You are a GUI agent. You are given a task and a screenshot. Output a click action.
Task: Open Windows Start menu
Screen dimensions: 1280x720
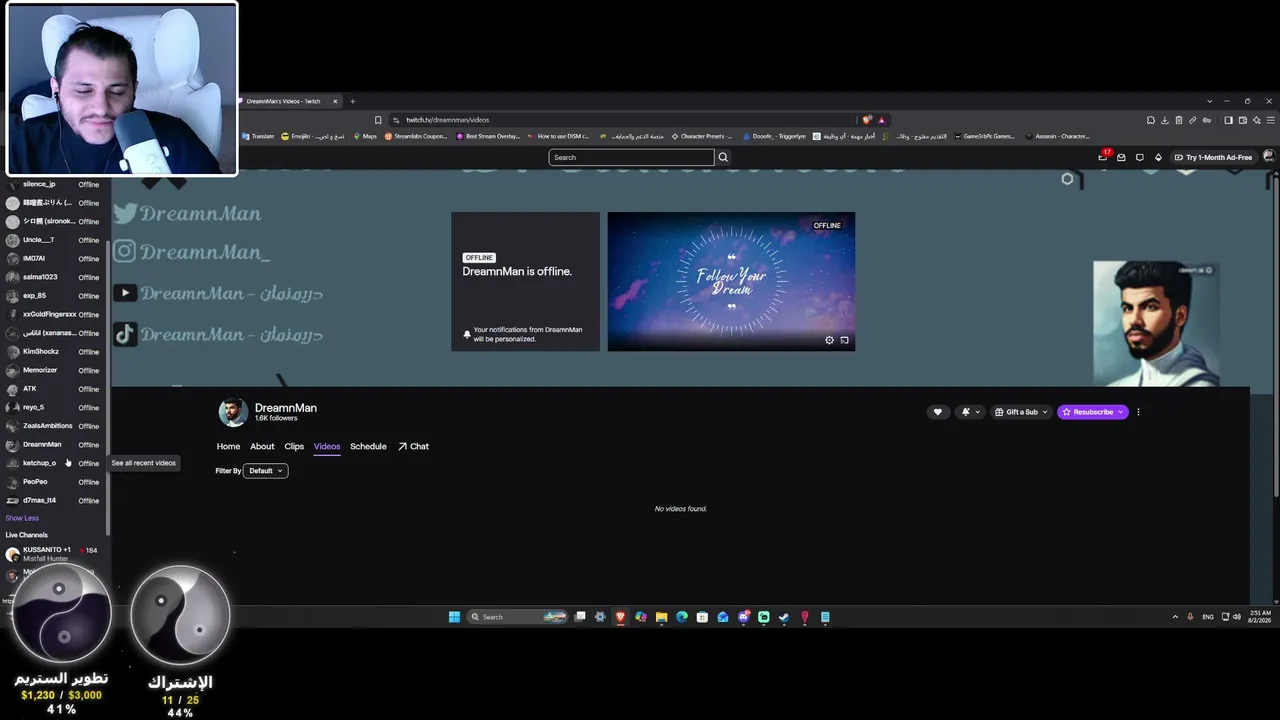coord(454,617)
